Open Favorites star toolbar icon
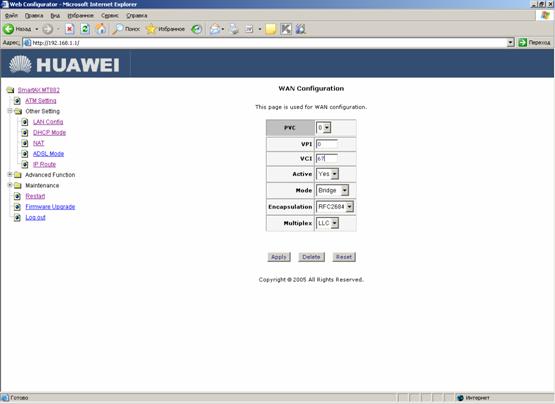This screenshot has height=404, width=555. [151, 29]
